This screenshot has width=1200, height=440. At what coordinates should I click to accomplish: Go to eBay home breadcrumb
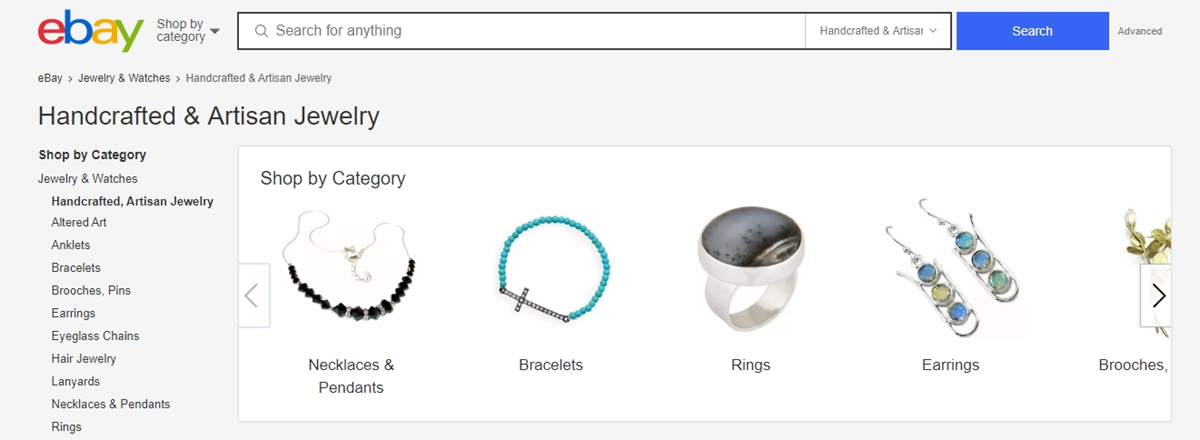pyautogui.click(x=50, y=78)
